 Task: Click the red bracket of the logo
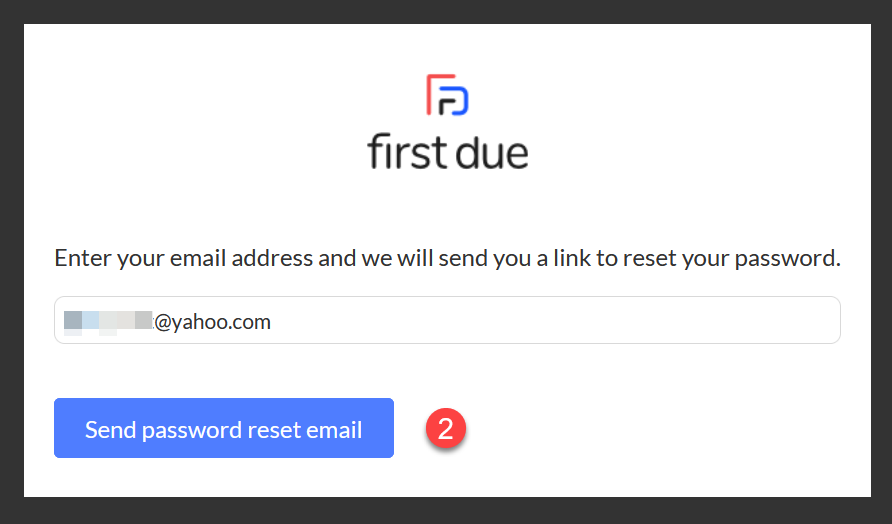pos(429,94)
